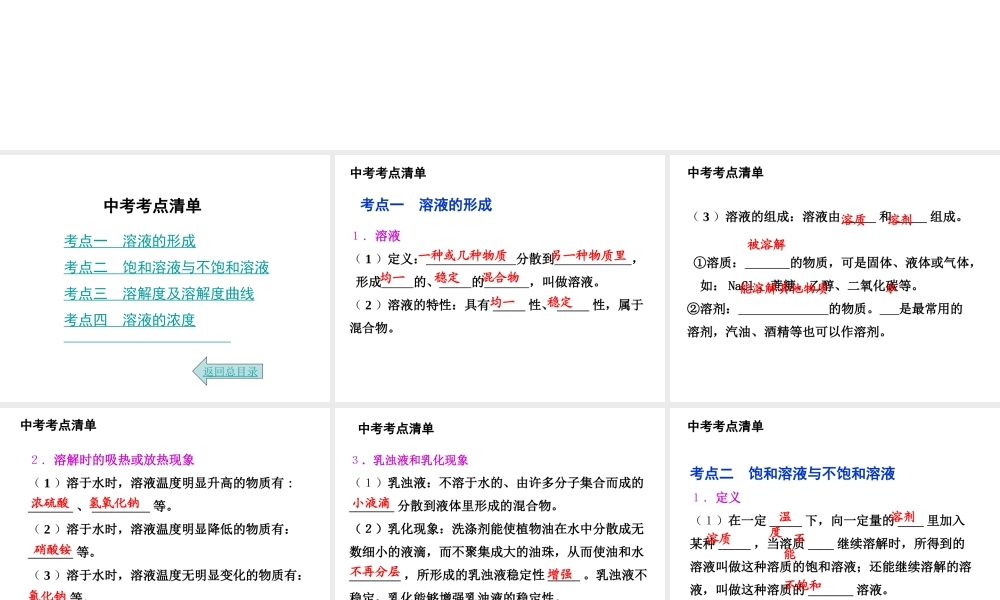Select the 中考考点清单 table of contents slide

click(x=165, y=278)
